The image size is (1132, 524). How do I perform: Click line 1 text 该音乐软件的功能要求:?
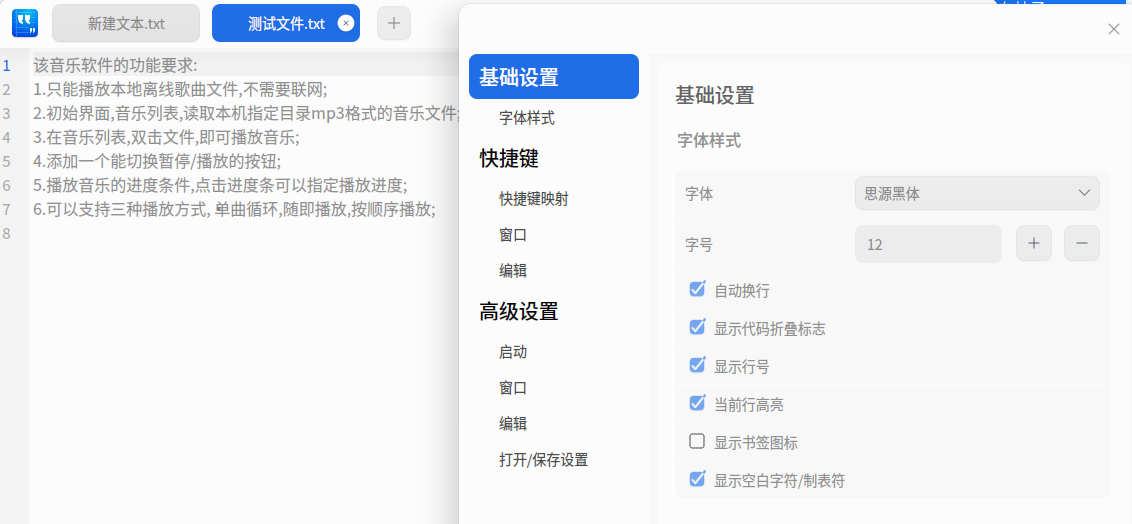pos(116,66)
